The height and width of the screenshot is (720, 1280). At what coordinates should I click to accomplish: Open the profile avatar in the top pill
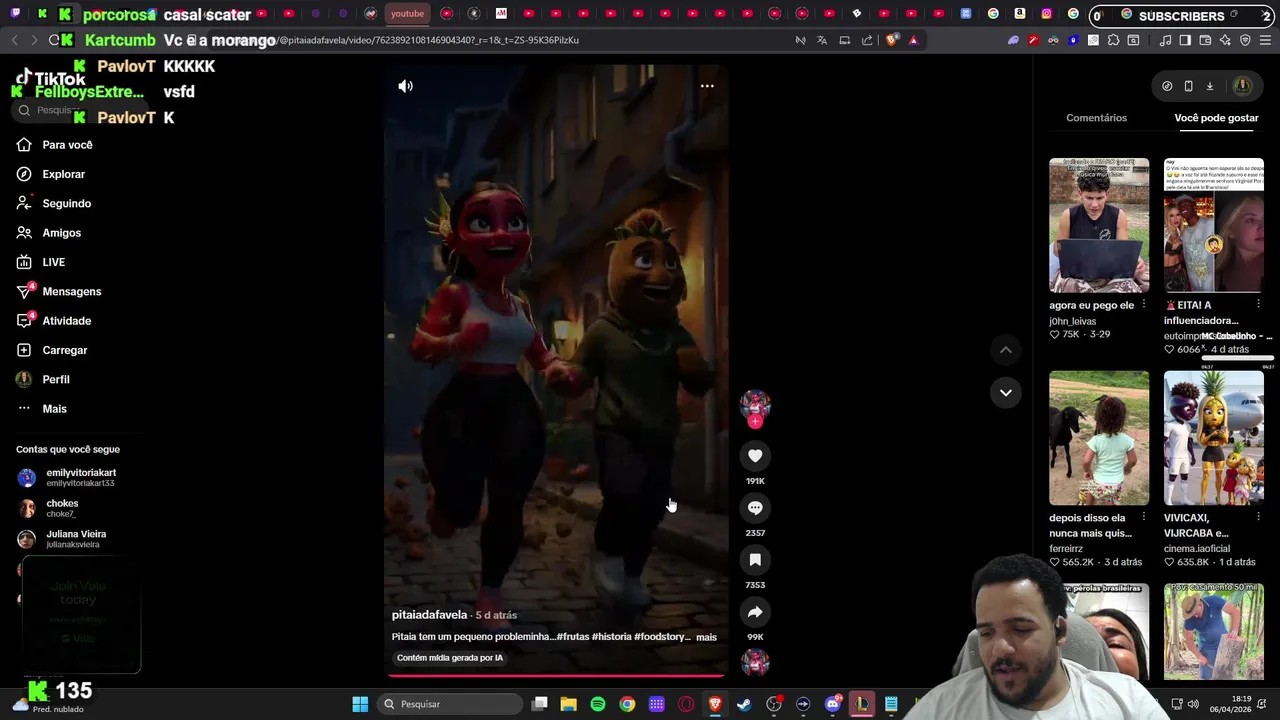tap(1242, 87)
